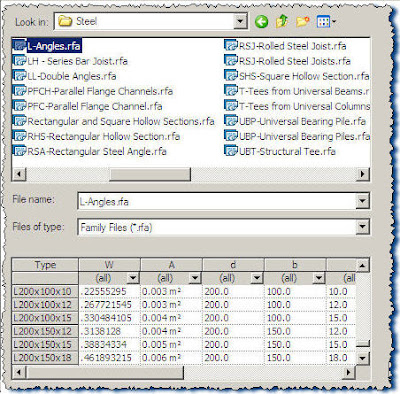Open the d column filter dropdown

point(257,278)
